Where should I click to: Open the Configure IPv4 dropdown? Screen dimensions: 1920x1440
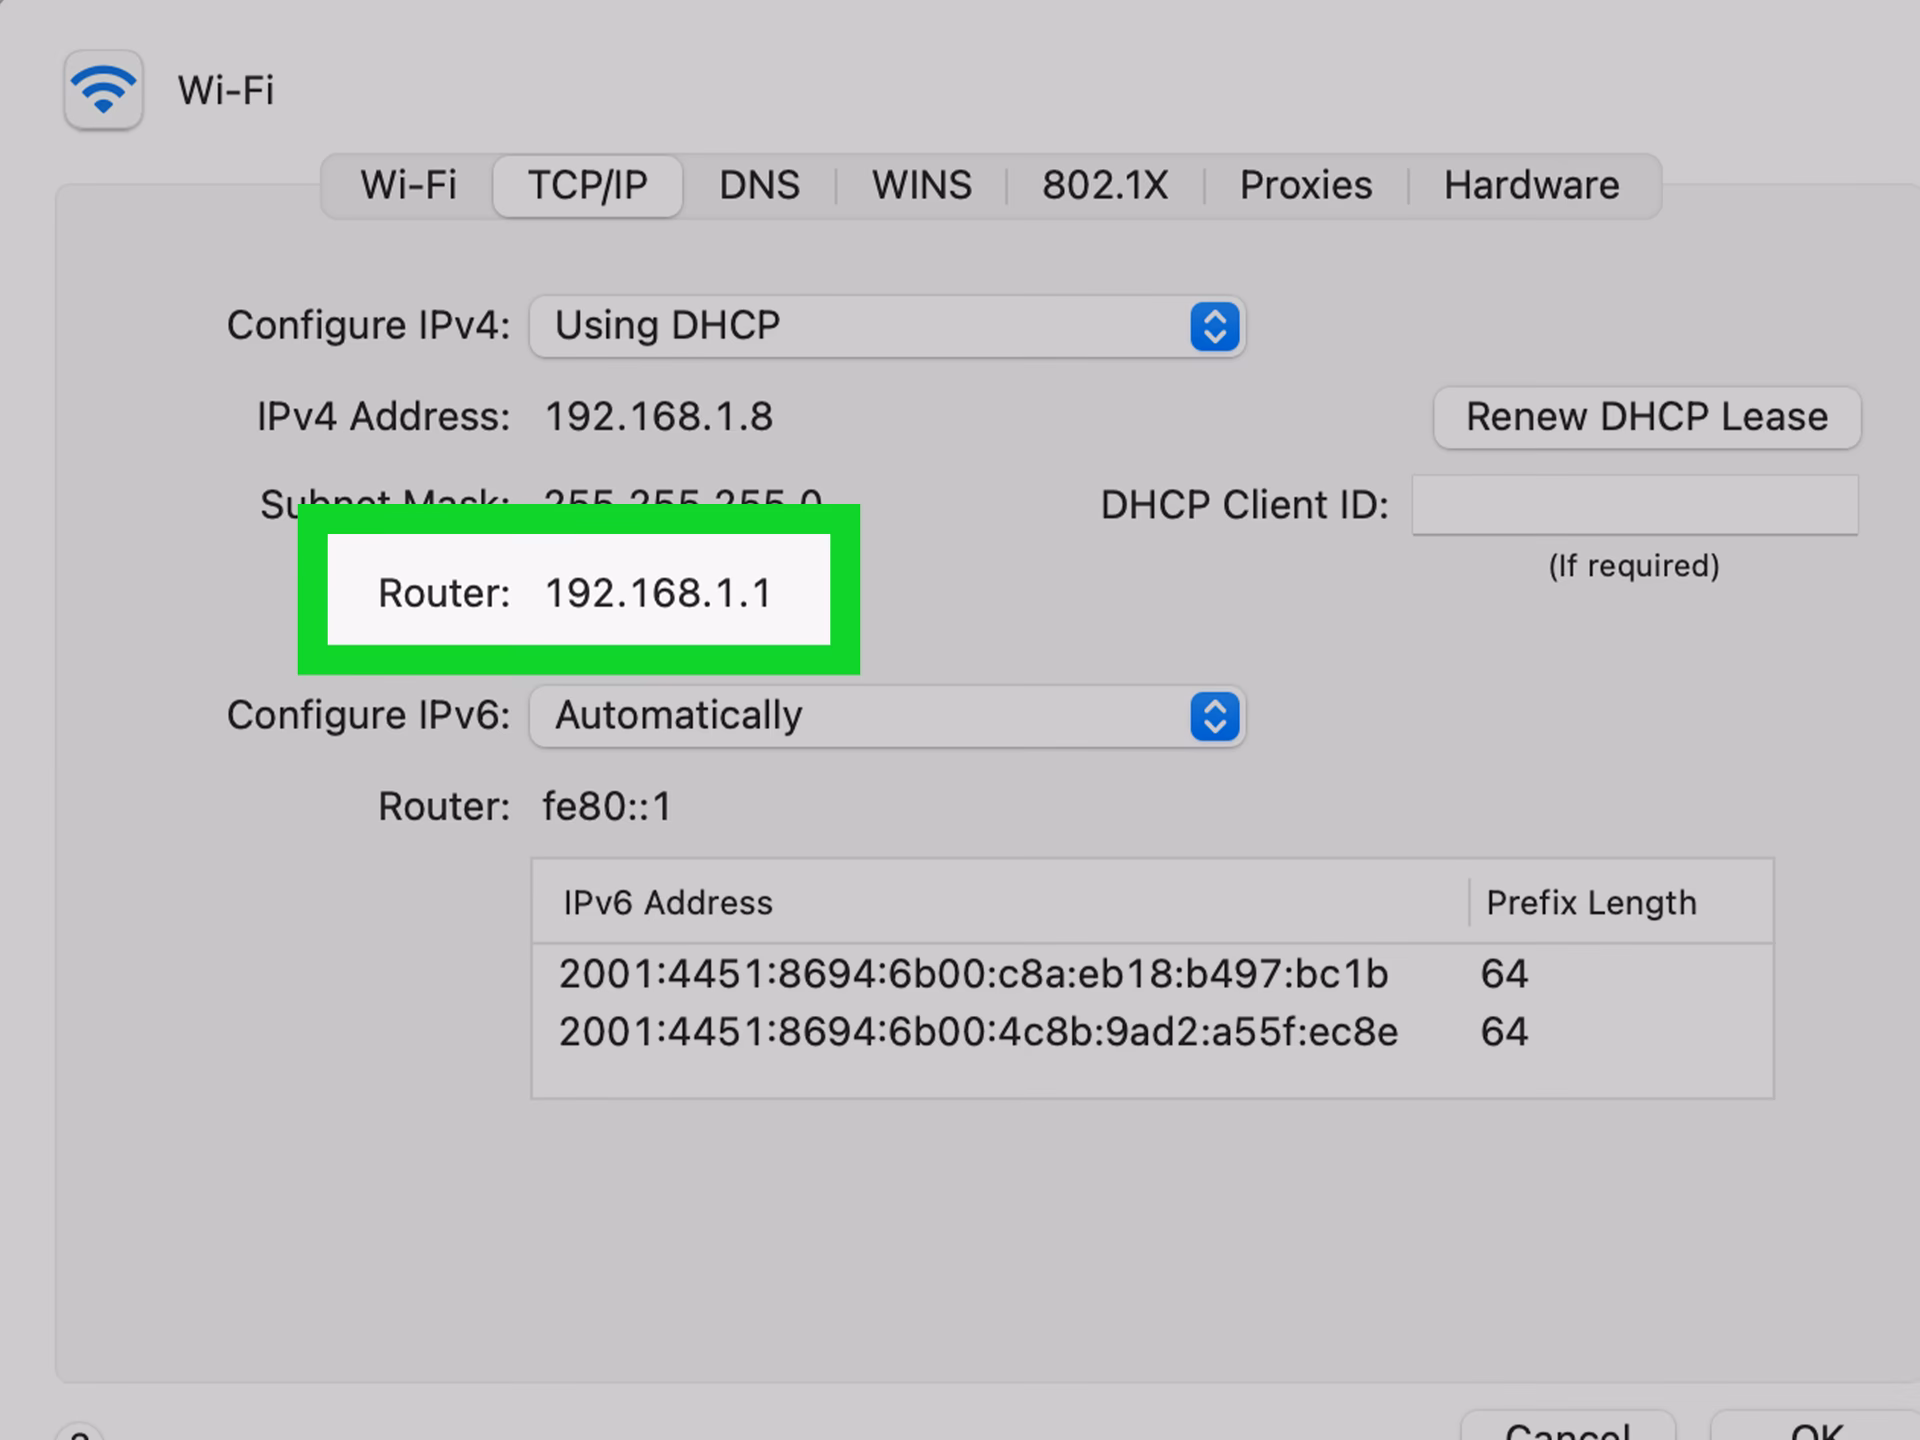click(x=886, y=325)
